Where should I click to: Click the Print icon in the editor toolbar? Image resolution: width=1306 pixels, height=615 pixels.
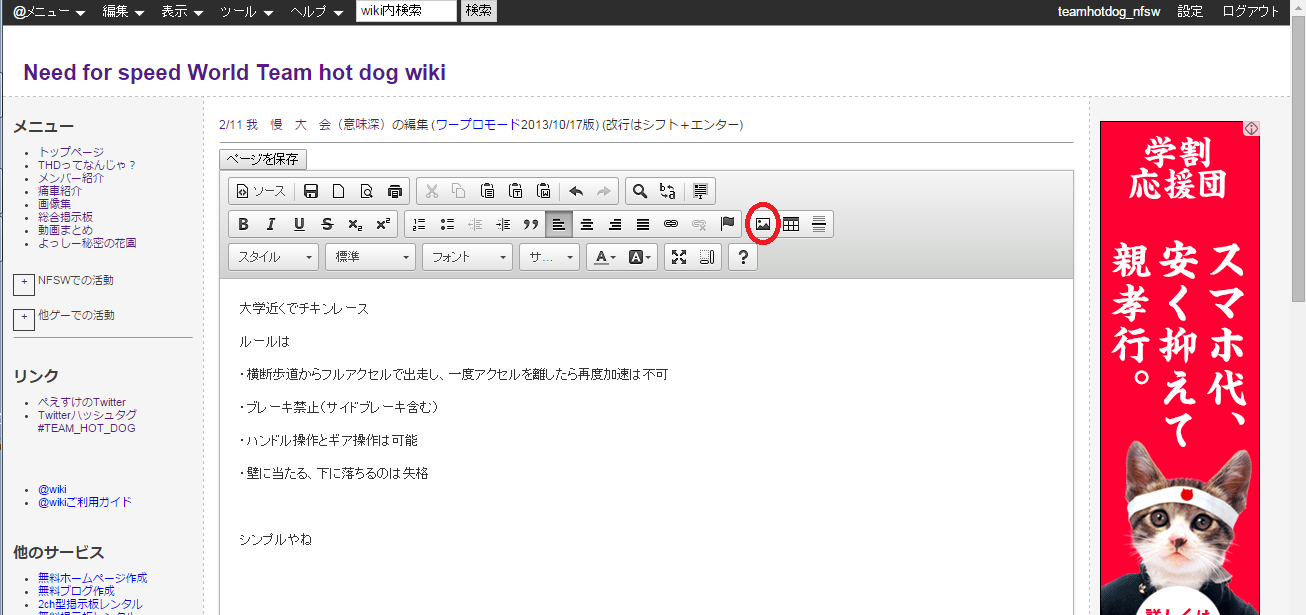395,191
